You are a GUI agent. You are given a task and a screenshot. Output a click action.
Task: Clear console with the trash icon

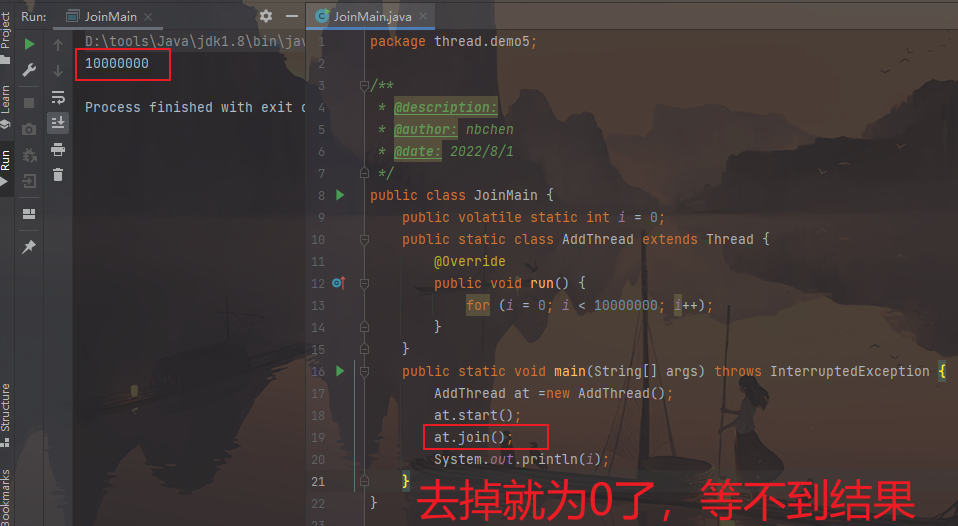[58, 175]
